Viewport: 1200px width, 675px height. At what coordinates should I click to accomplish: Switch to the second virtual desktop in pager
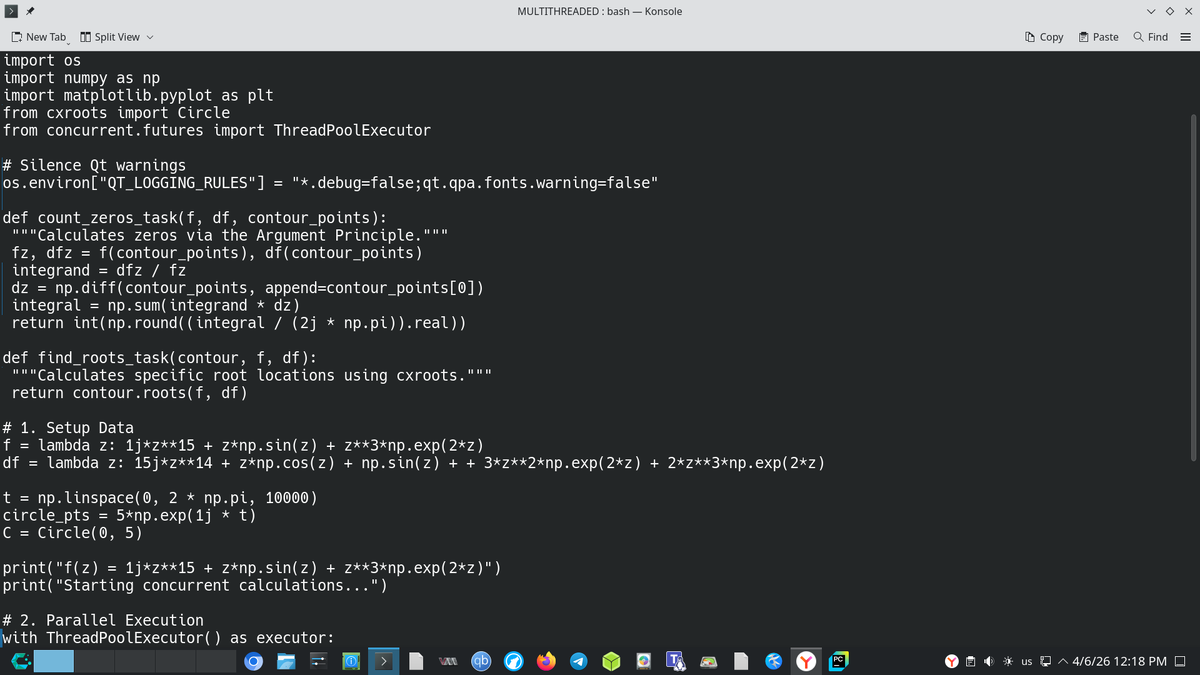[94, 661]
